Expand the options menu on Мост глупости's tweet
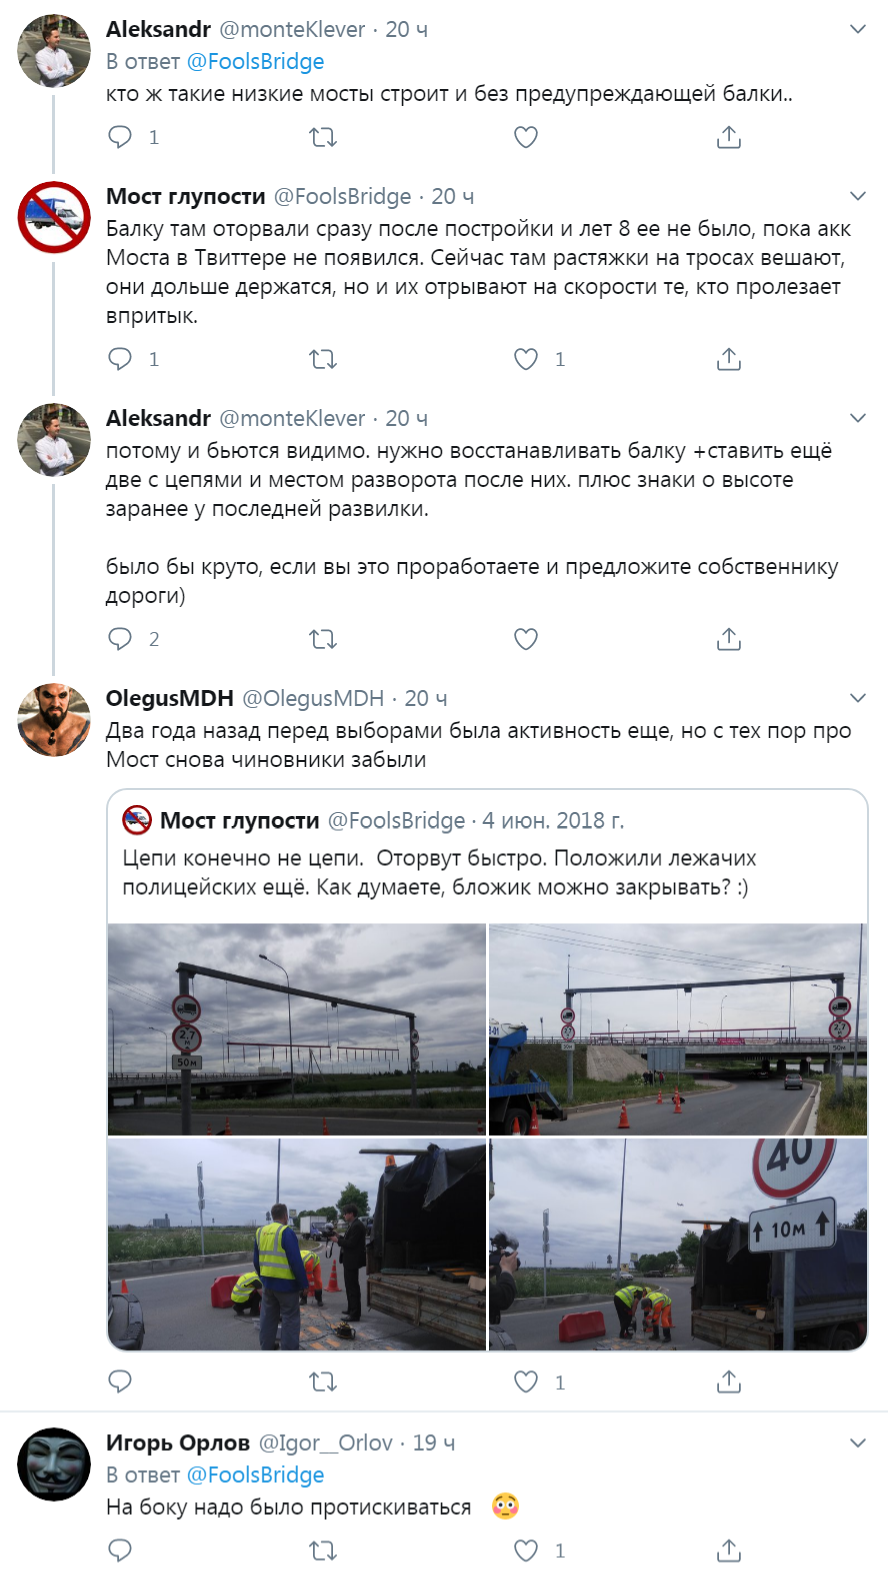Image resolution: width=888 pixels, height=1576 pixels. pyautogui.click(x=857, y=196)
